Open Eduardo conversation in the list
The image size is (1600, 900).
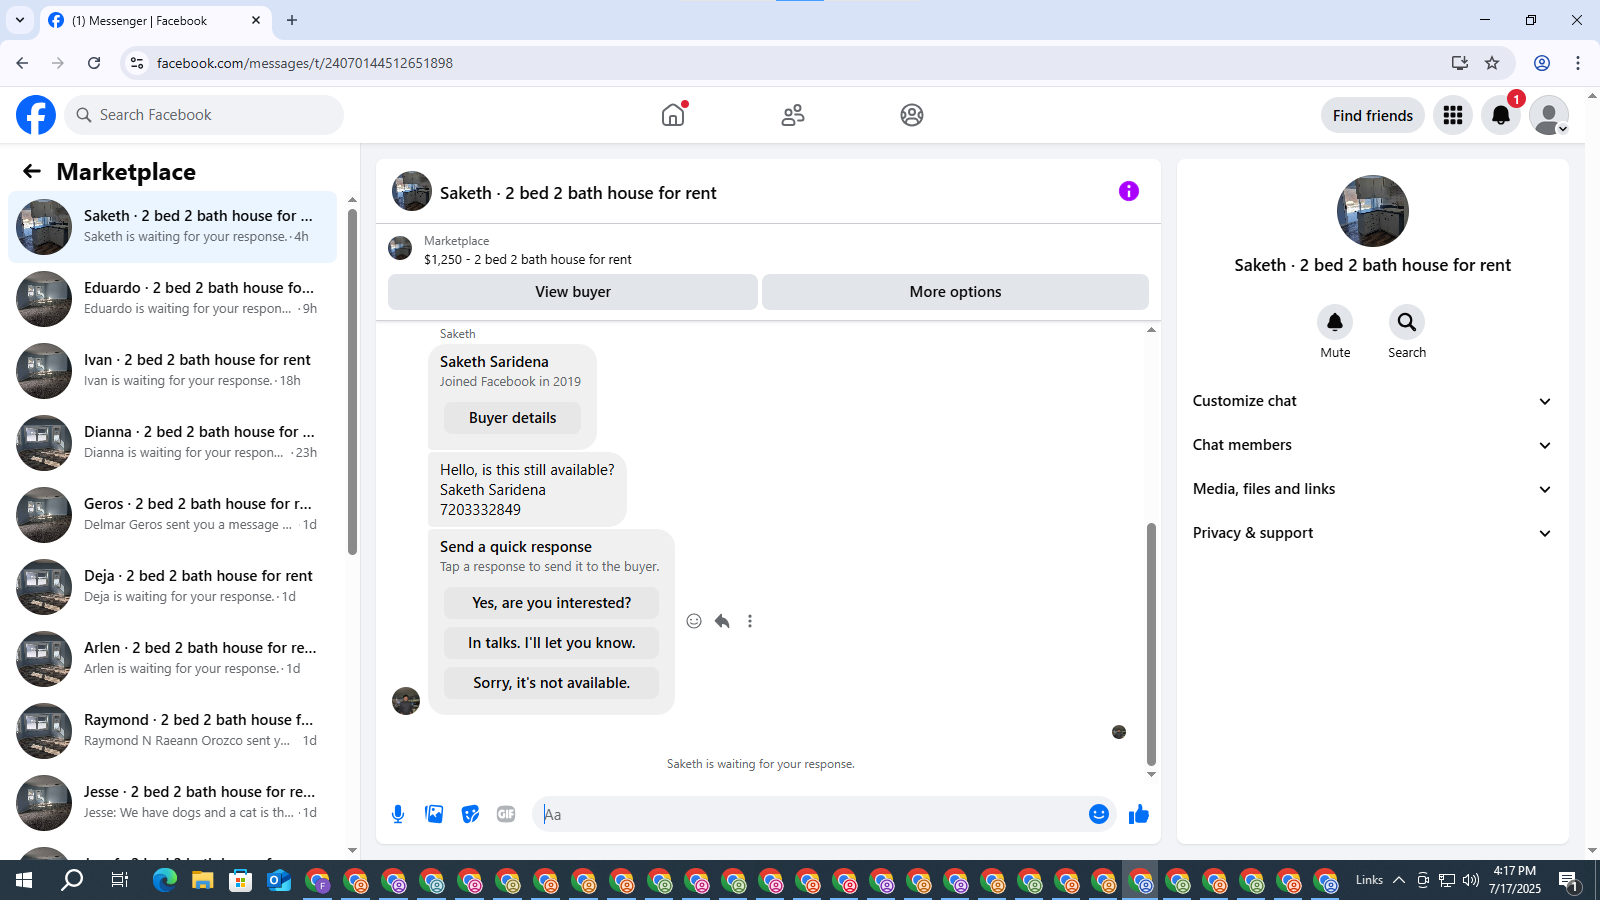pos(173,299)
